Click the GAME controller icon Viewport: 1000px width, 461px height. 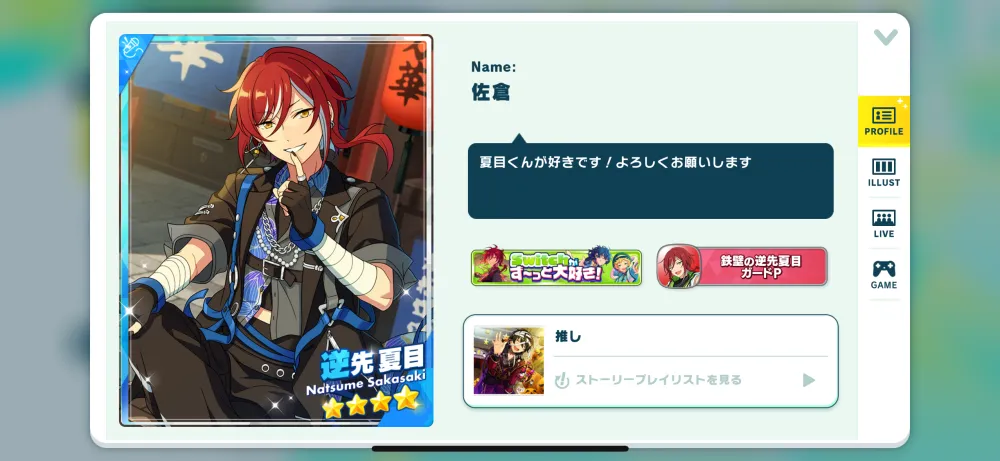coord(883,268)
